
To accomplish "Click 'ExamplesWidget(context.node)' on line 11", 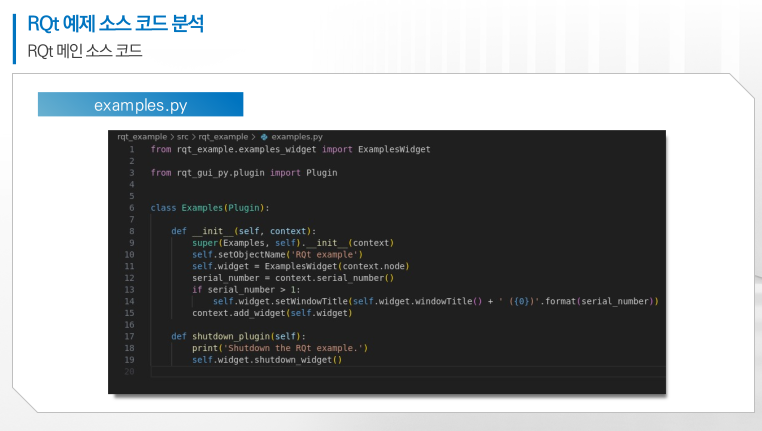I will 337,266.
